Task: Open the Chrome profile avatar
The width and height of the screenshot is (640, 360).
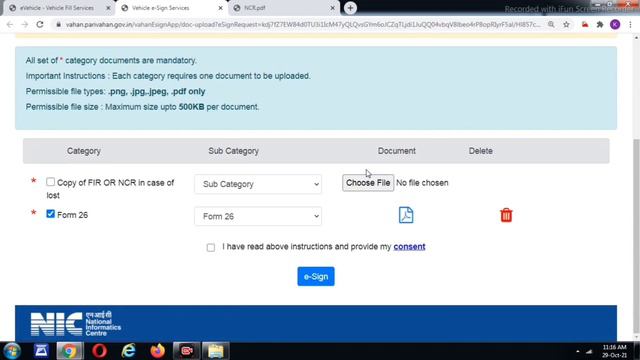Action: 615,24
